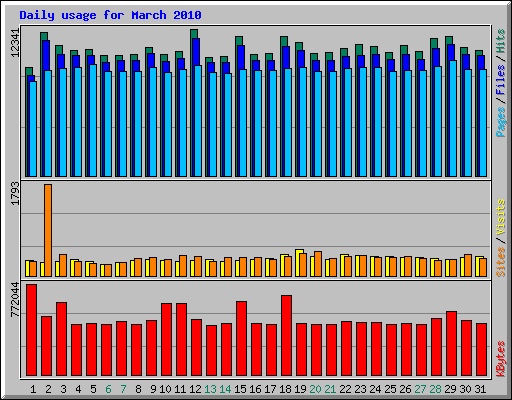Click the day 29 axis label
This screenshot has width=512, height=400.
[450, 389]
